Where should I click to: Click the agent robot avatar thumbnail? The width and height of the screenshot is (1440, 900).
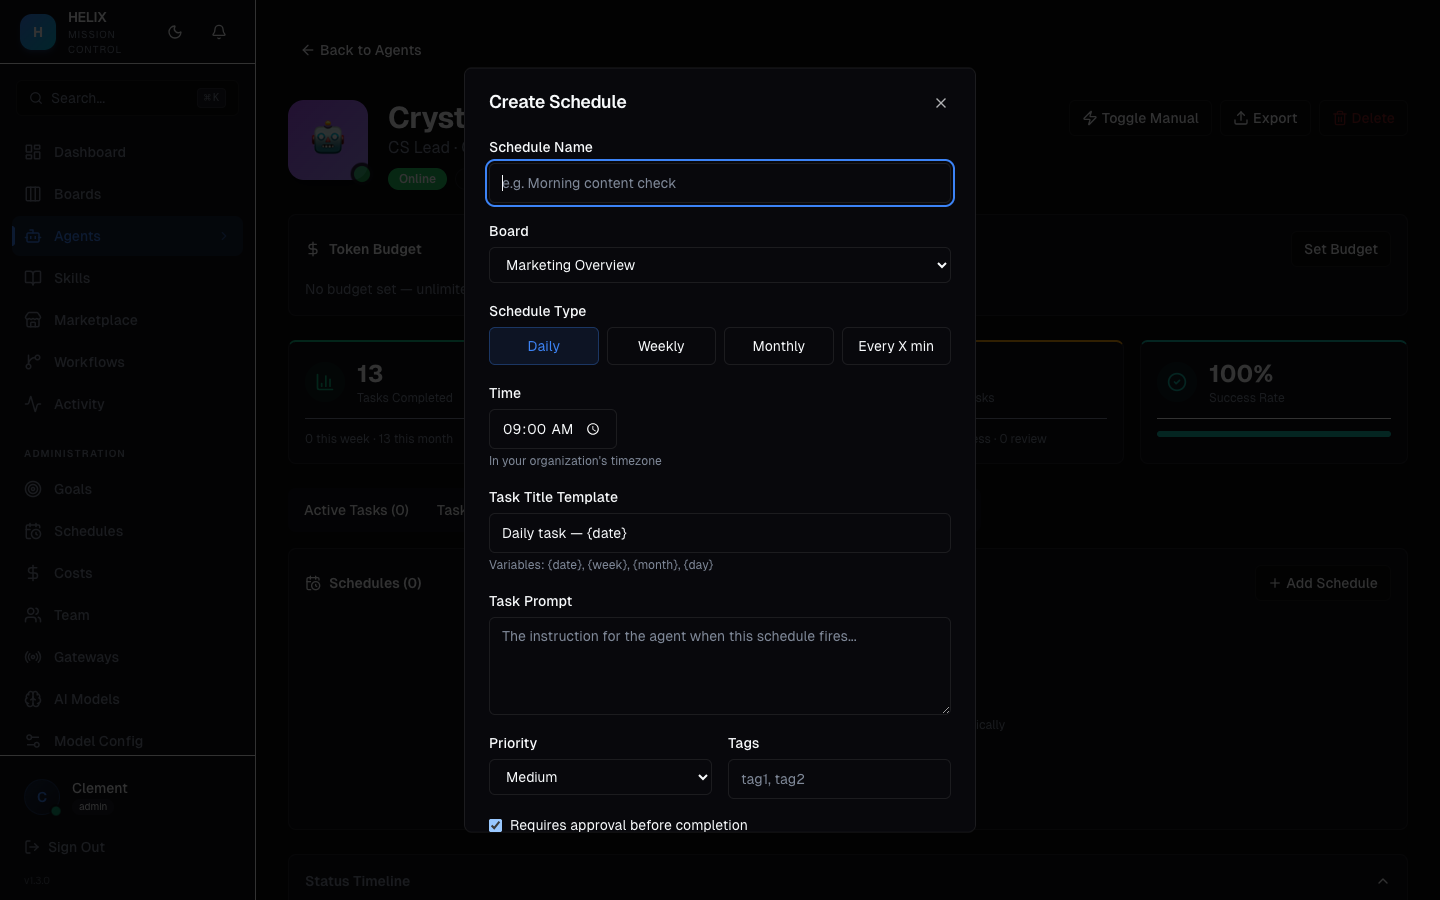coord(328,140)
